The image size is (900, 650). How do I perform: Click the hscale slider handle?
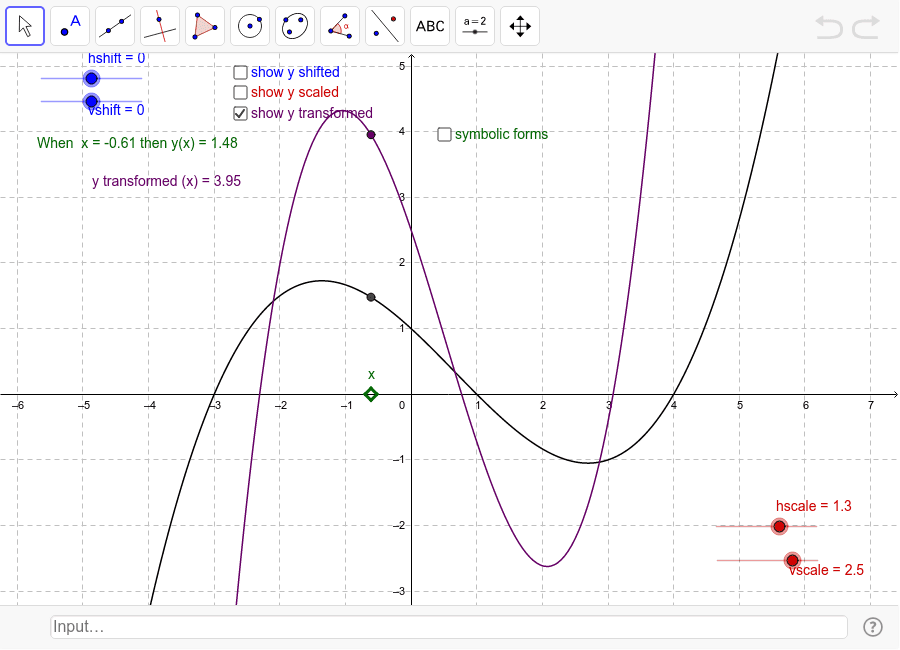pos(779,526)
